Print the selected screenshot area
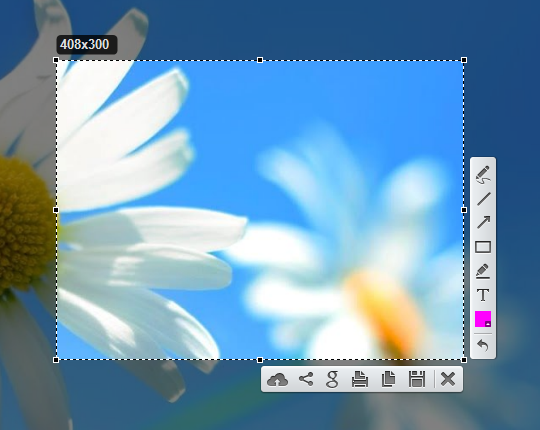The image size is (540, 430). click(360, 379)
